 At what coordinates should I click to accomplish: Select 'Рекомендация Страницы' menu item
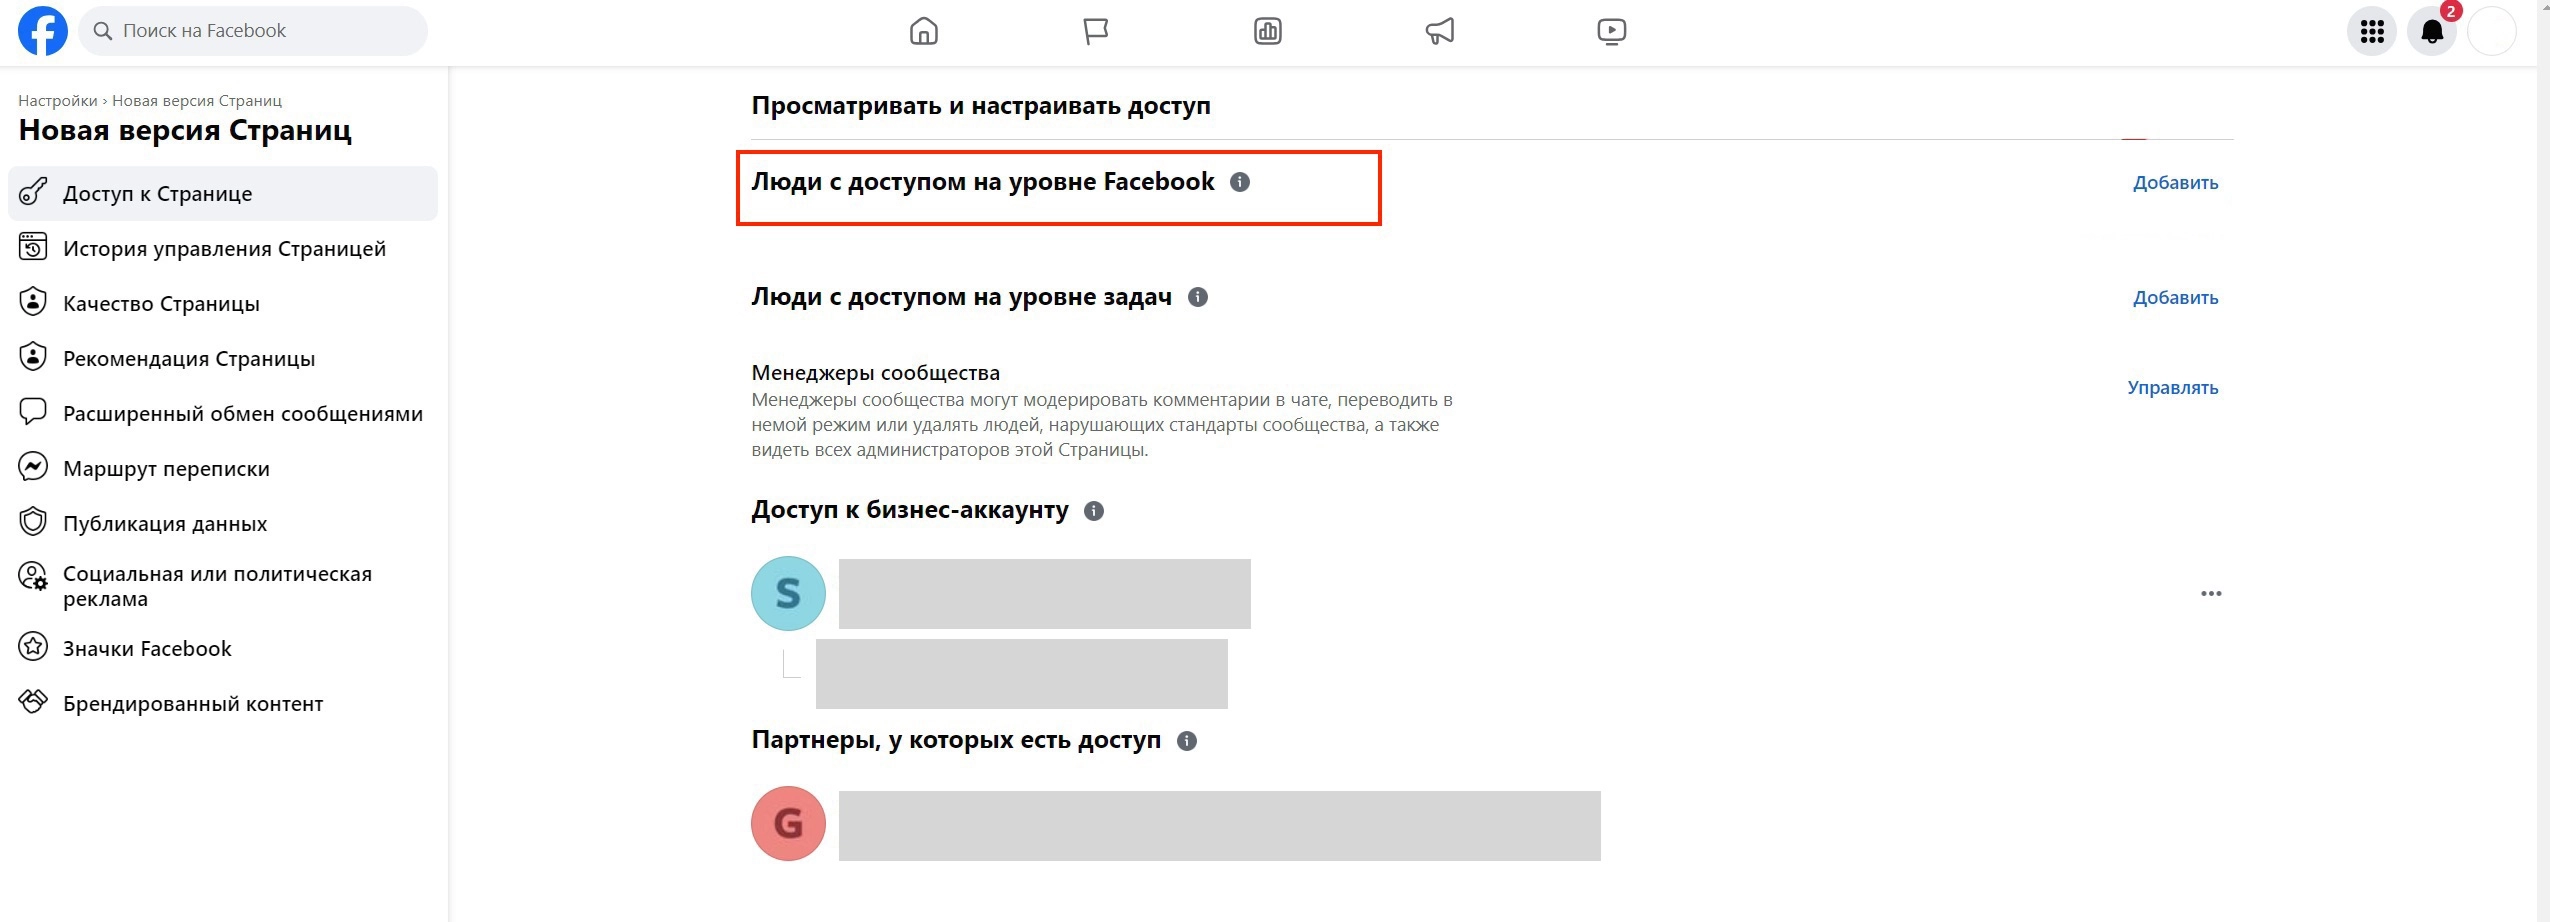[223, 359]
